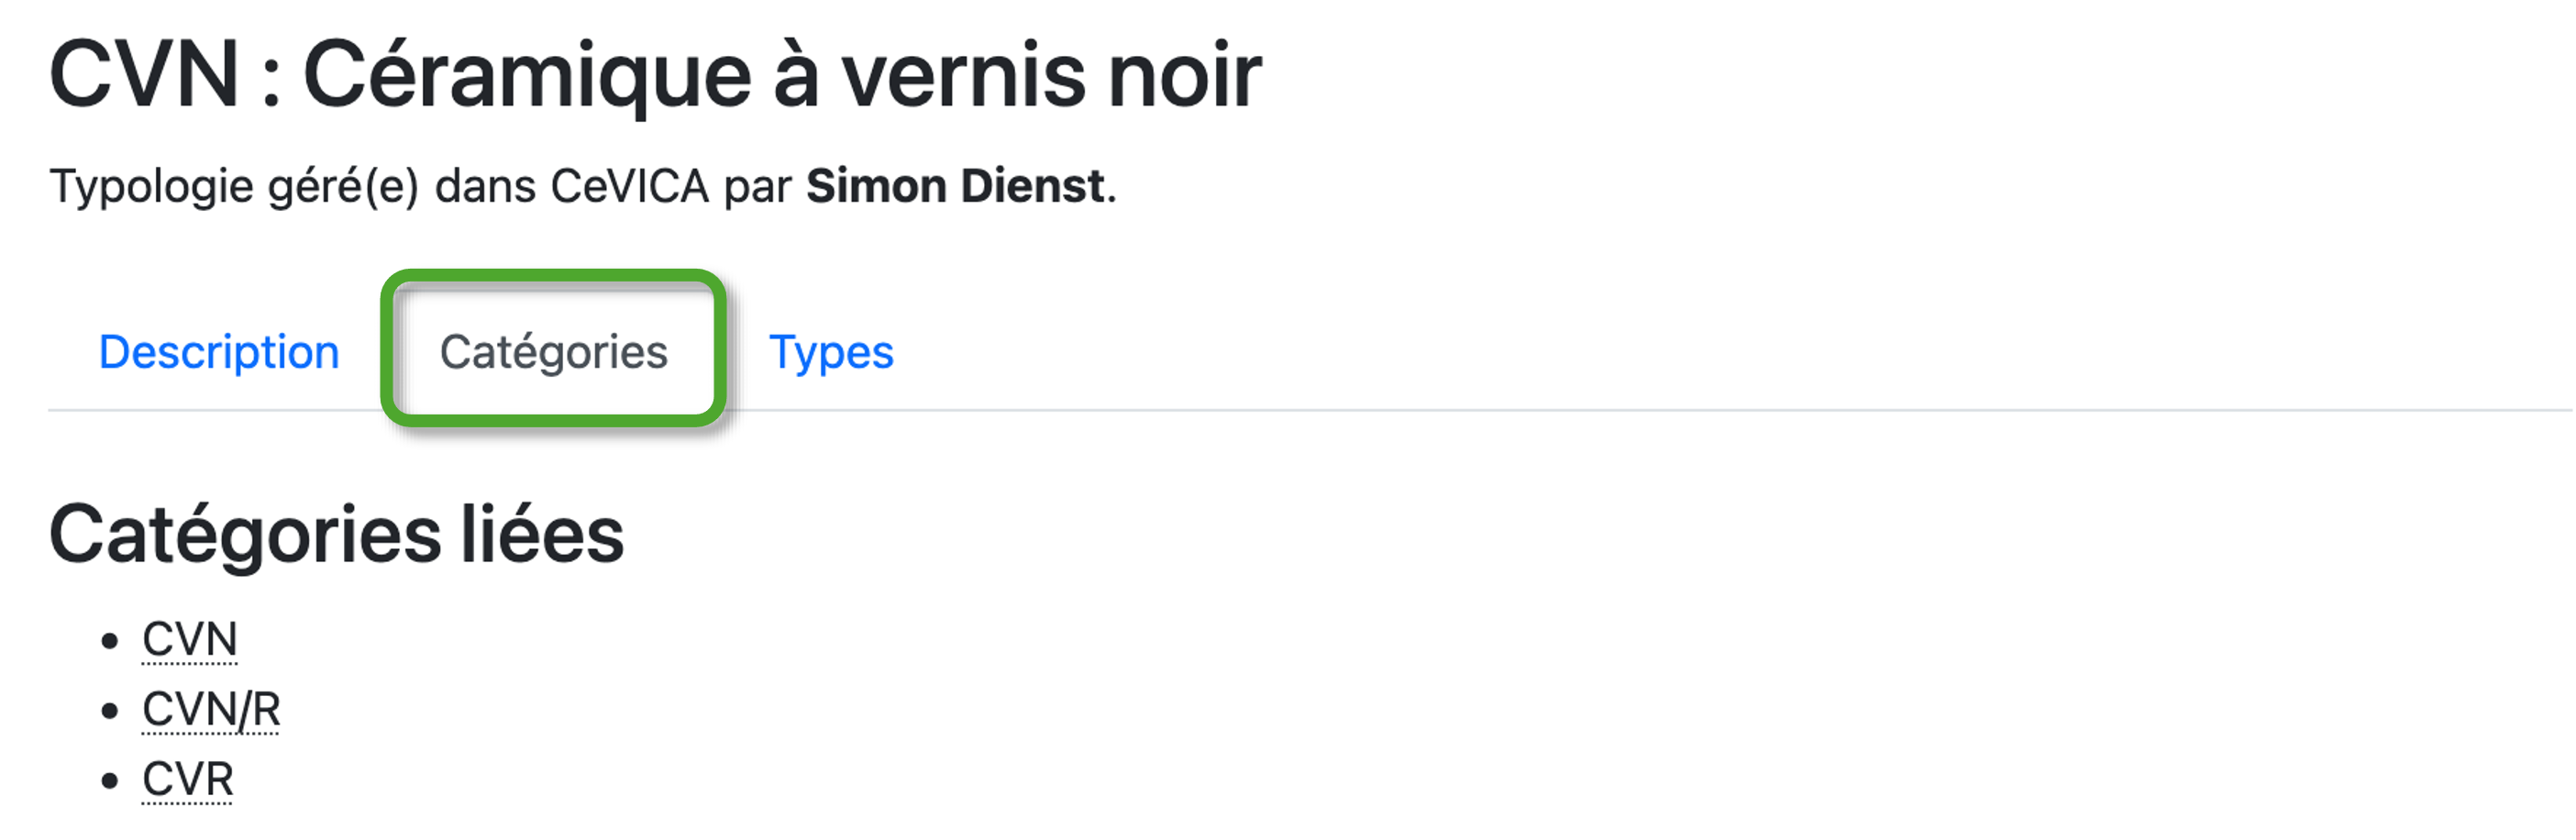2576x840 pixels.
Task: Click the CVN abbreviation in the page title
Action: (144, 76)
